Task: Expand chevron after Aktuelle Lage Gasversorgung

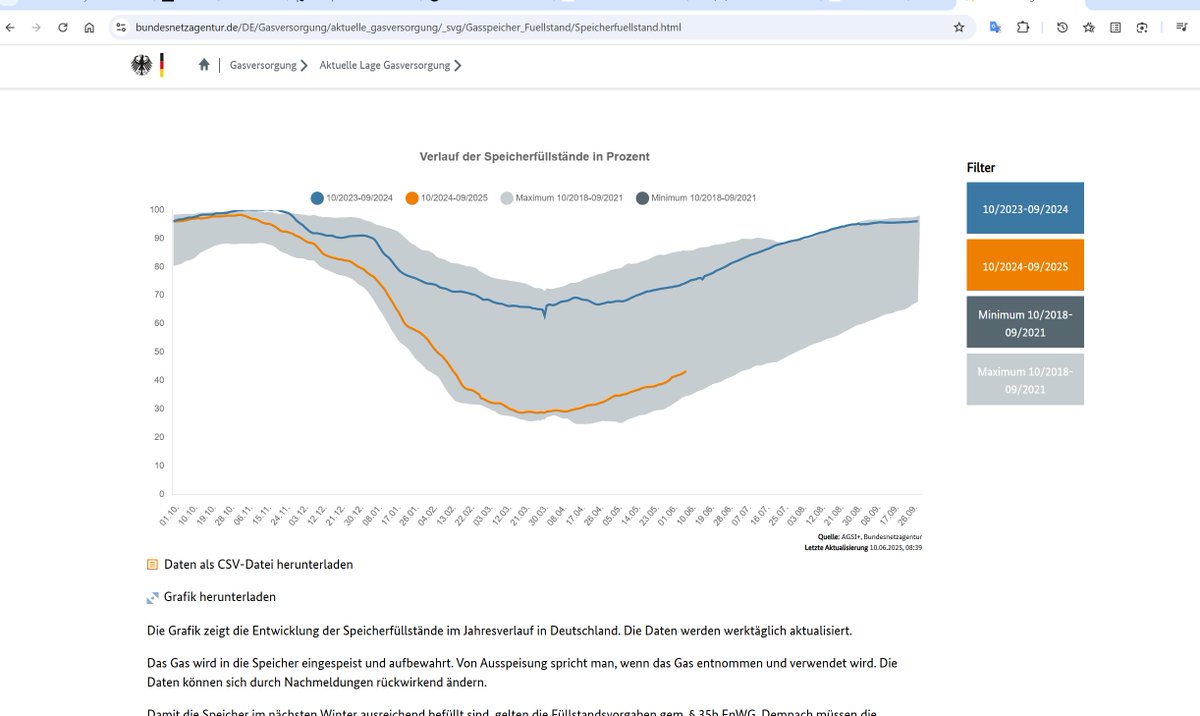Action: (x=458, y=66)
